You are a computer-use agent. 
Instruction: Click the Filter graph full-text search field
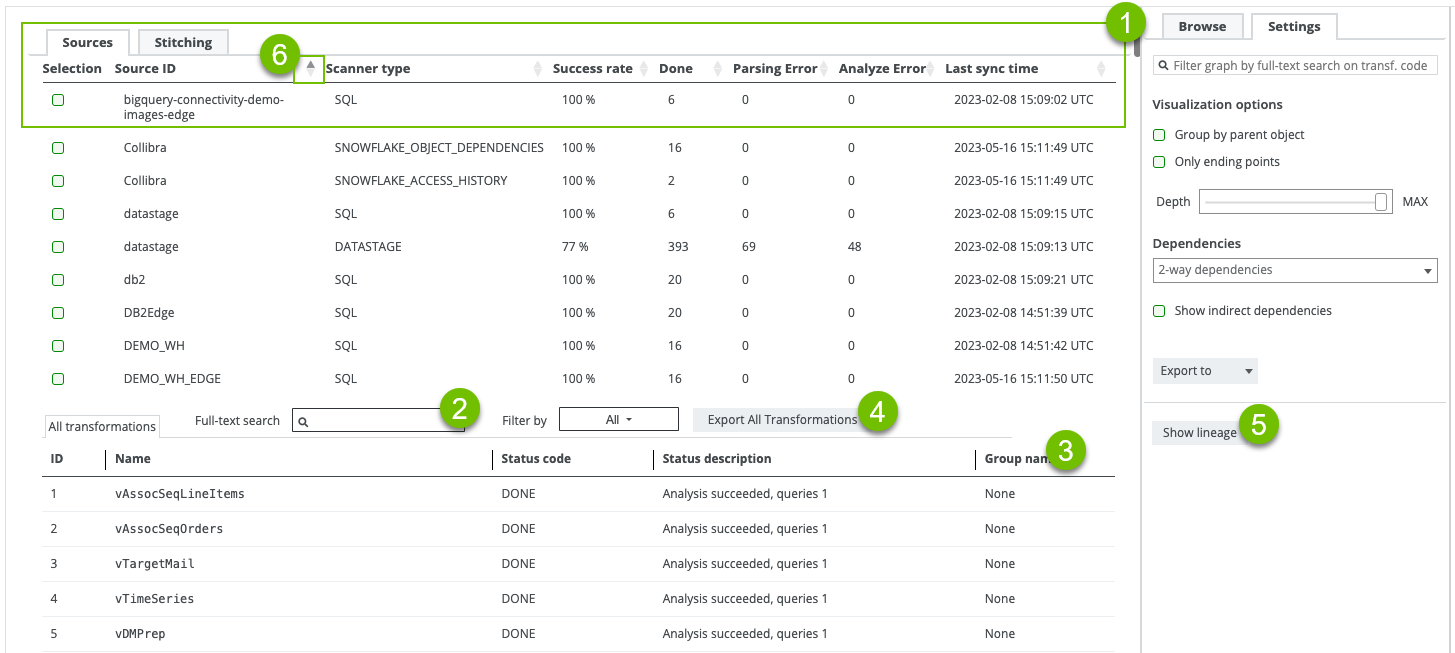click(1302, 65)
